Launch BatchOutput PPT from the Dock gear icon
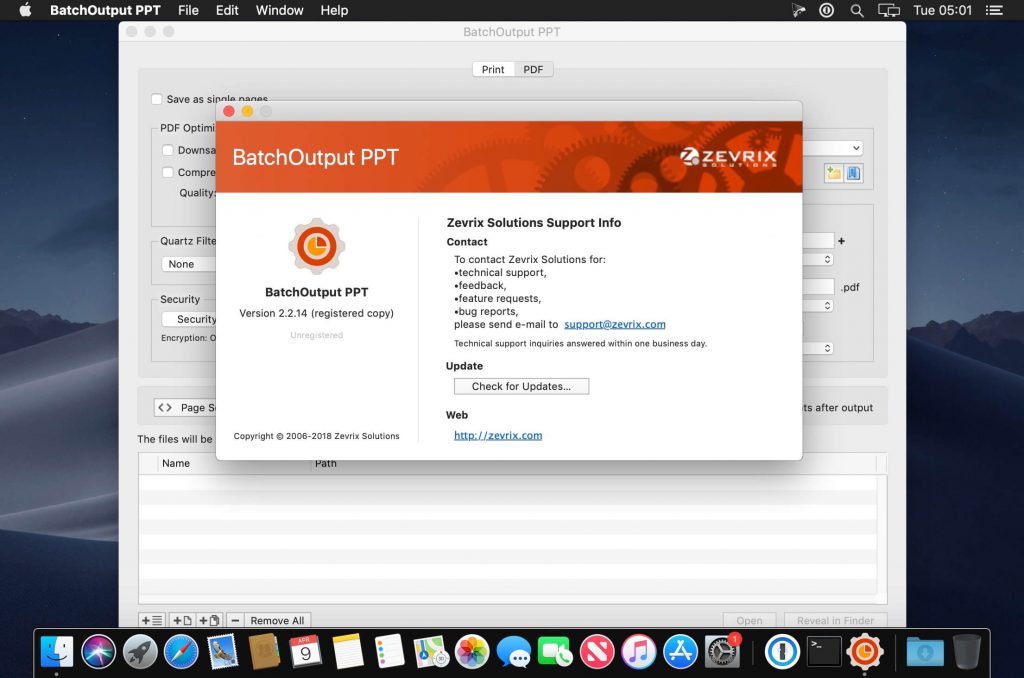This screenshot has height=678, width=1024. click(865, 652)
